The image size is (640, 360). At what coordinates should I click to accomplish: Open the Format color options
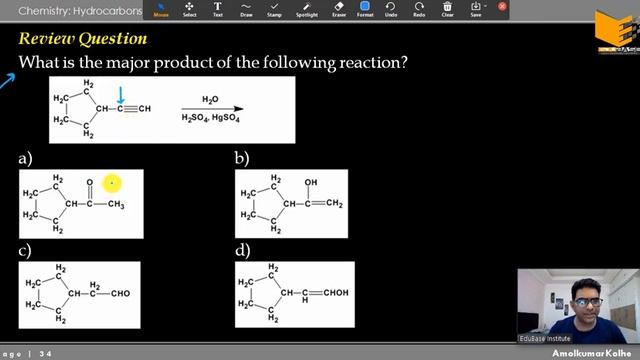(x=365, y=9)
